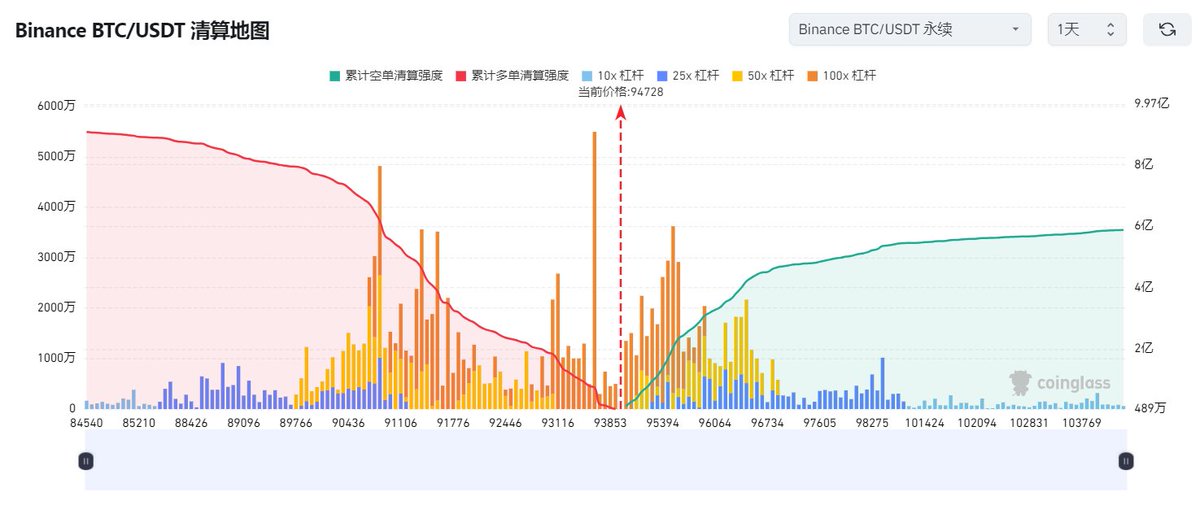Click the x-axis label 91776
Image resolution: width=1200 pixels, height=505 pixels.
click(452, 423)
